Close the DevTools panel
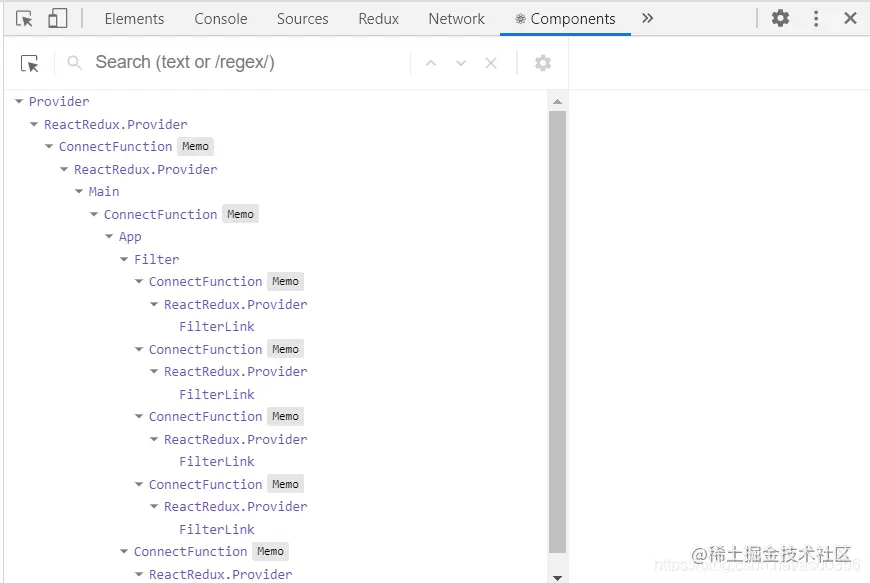The height and width of the screenshot is (583, 870). [x=850, y=18]
